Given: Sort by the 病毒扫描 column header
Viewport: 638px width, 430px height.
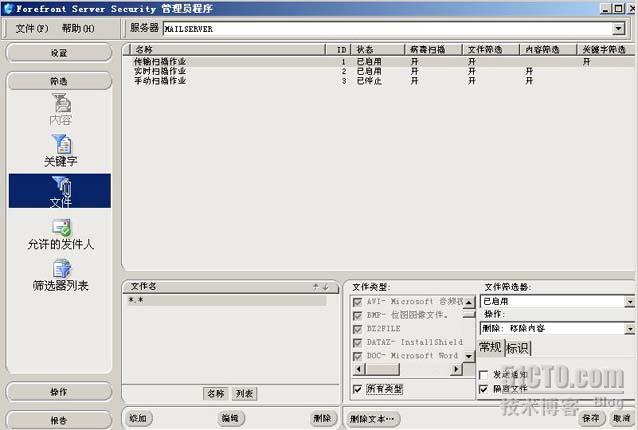Looking at the screenshot, I should pos(434,50).
